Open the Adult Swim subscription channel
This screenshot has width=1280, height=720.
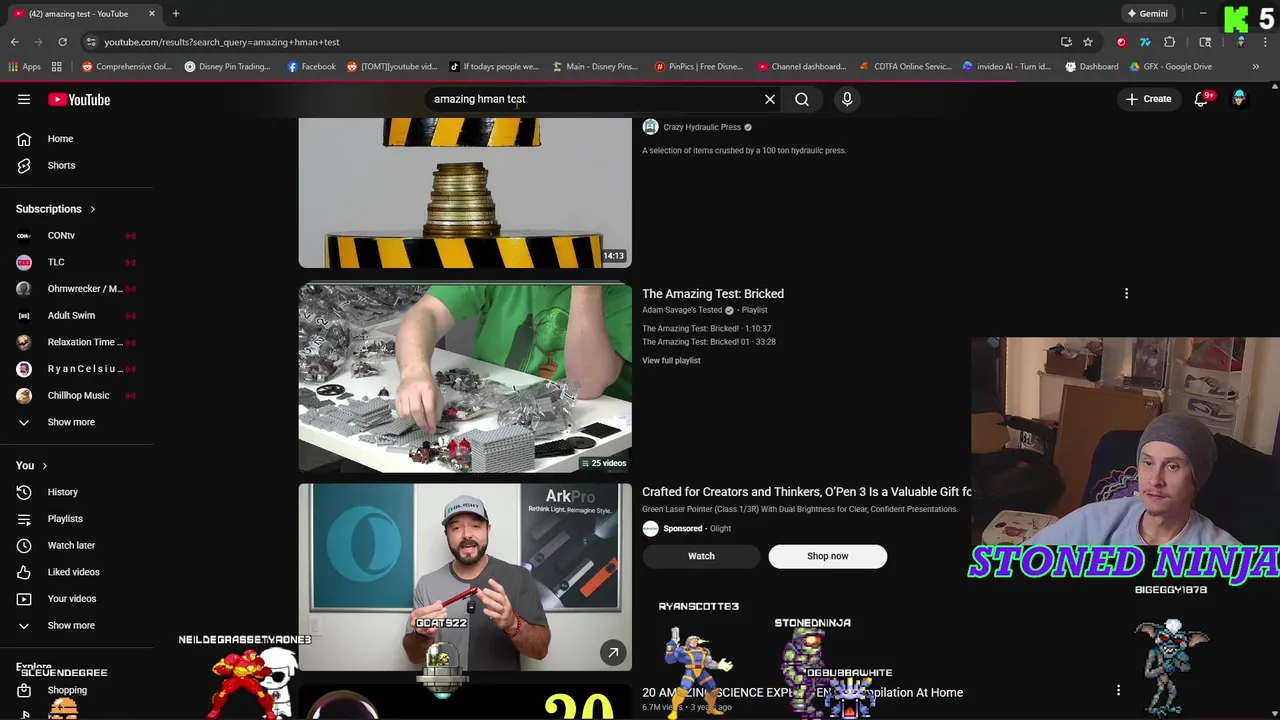(71, 315)
